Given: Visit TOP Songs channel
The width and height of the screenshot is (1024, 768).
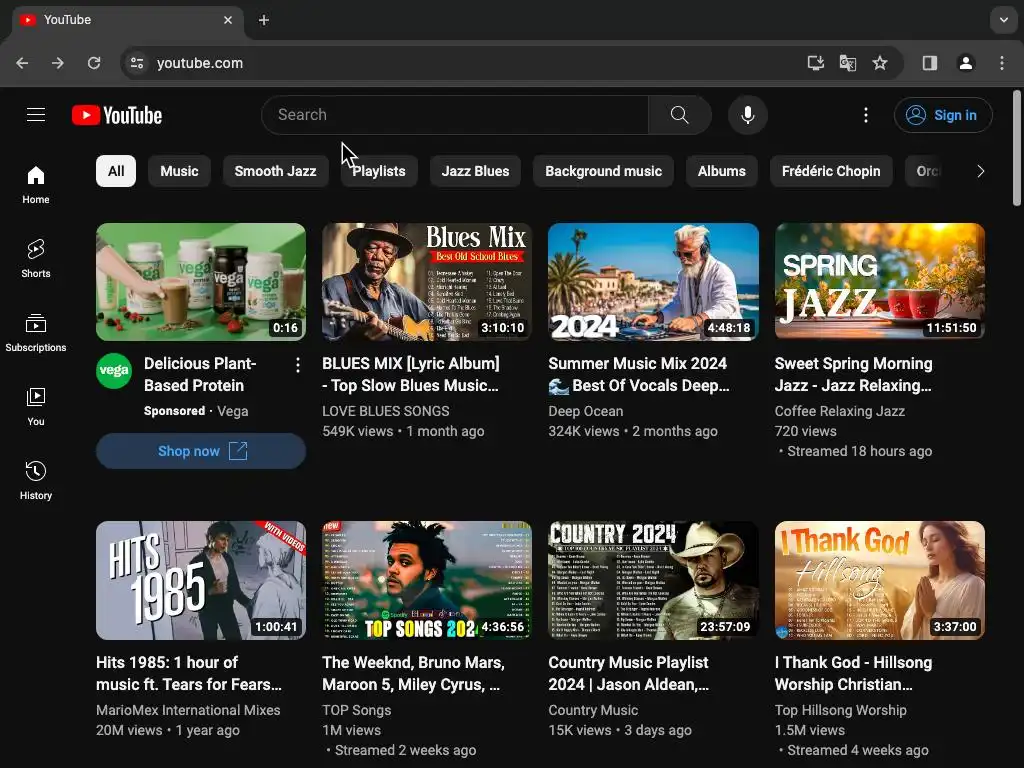Looking at the screenshot, I should [357, 711].
